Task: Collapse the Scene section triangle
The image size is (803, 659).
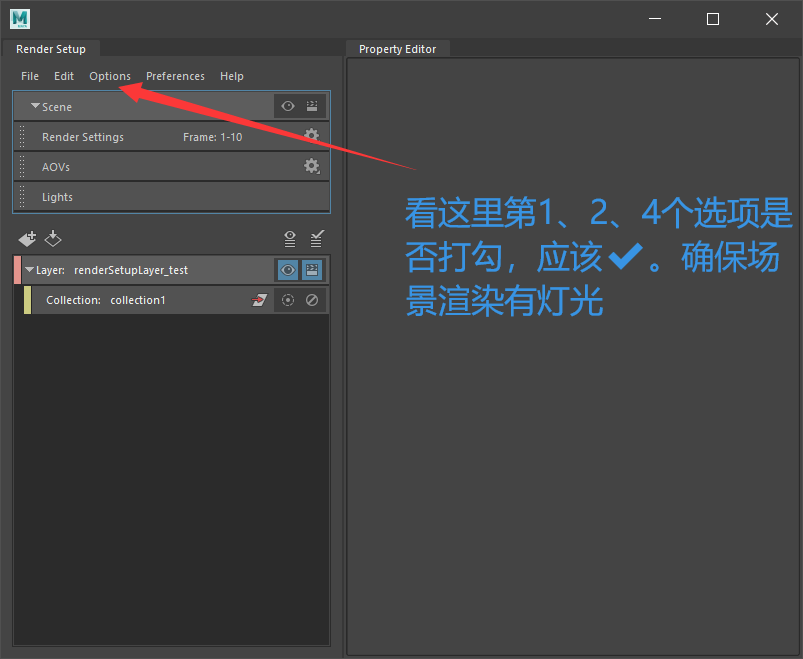Action: (x=35, y=106)
